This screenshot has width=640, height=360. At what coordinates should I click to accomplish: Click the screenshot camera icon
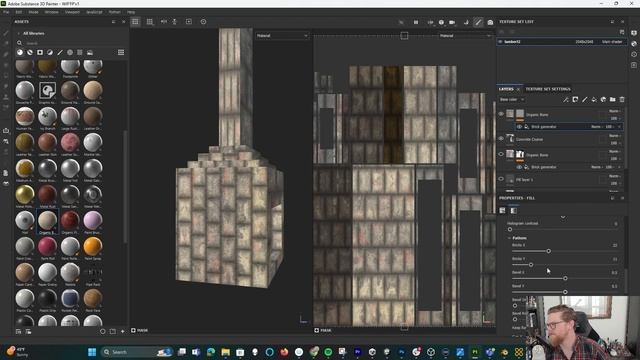pyautogui.click(x=490, y=22)
